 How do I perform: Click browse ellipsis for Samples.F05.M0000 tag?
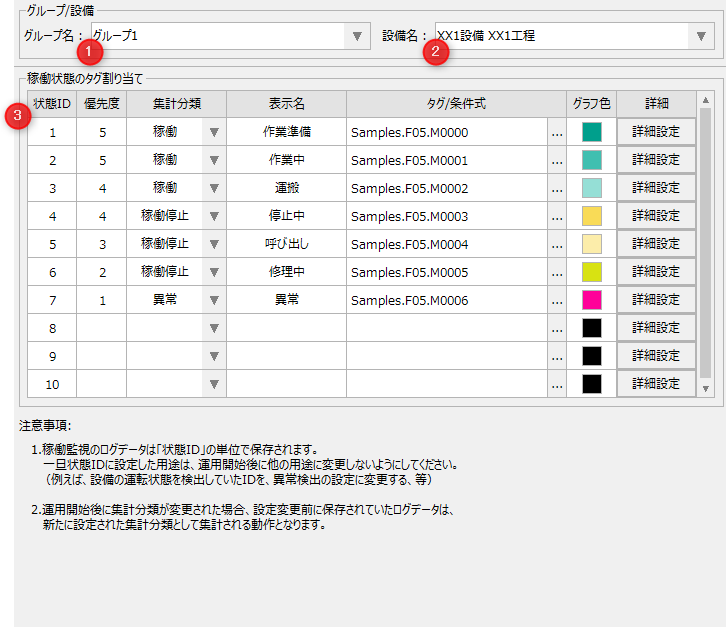coord(557,132)
